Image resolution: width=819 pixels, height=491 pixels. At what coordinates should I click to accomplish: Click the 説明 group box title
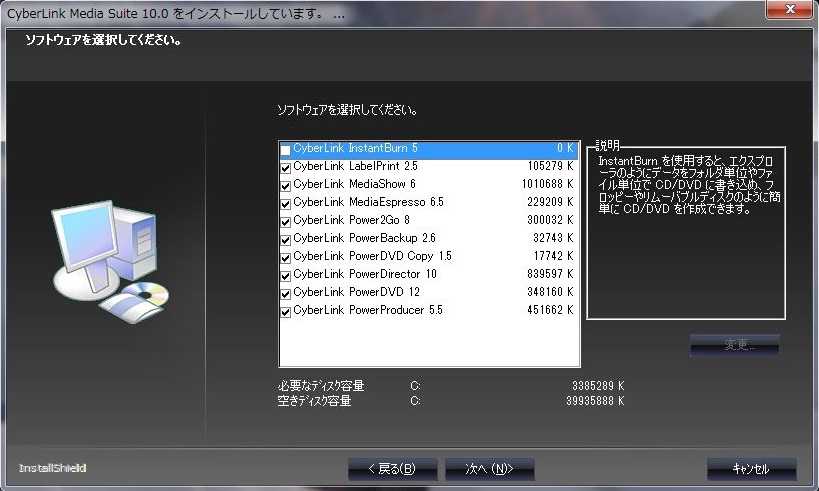coord(607,146)
